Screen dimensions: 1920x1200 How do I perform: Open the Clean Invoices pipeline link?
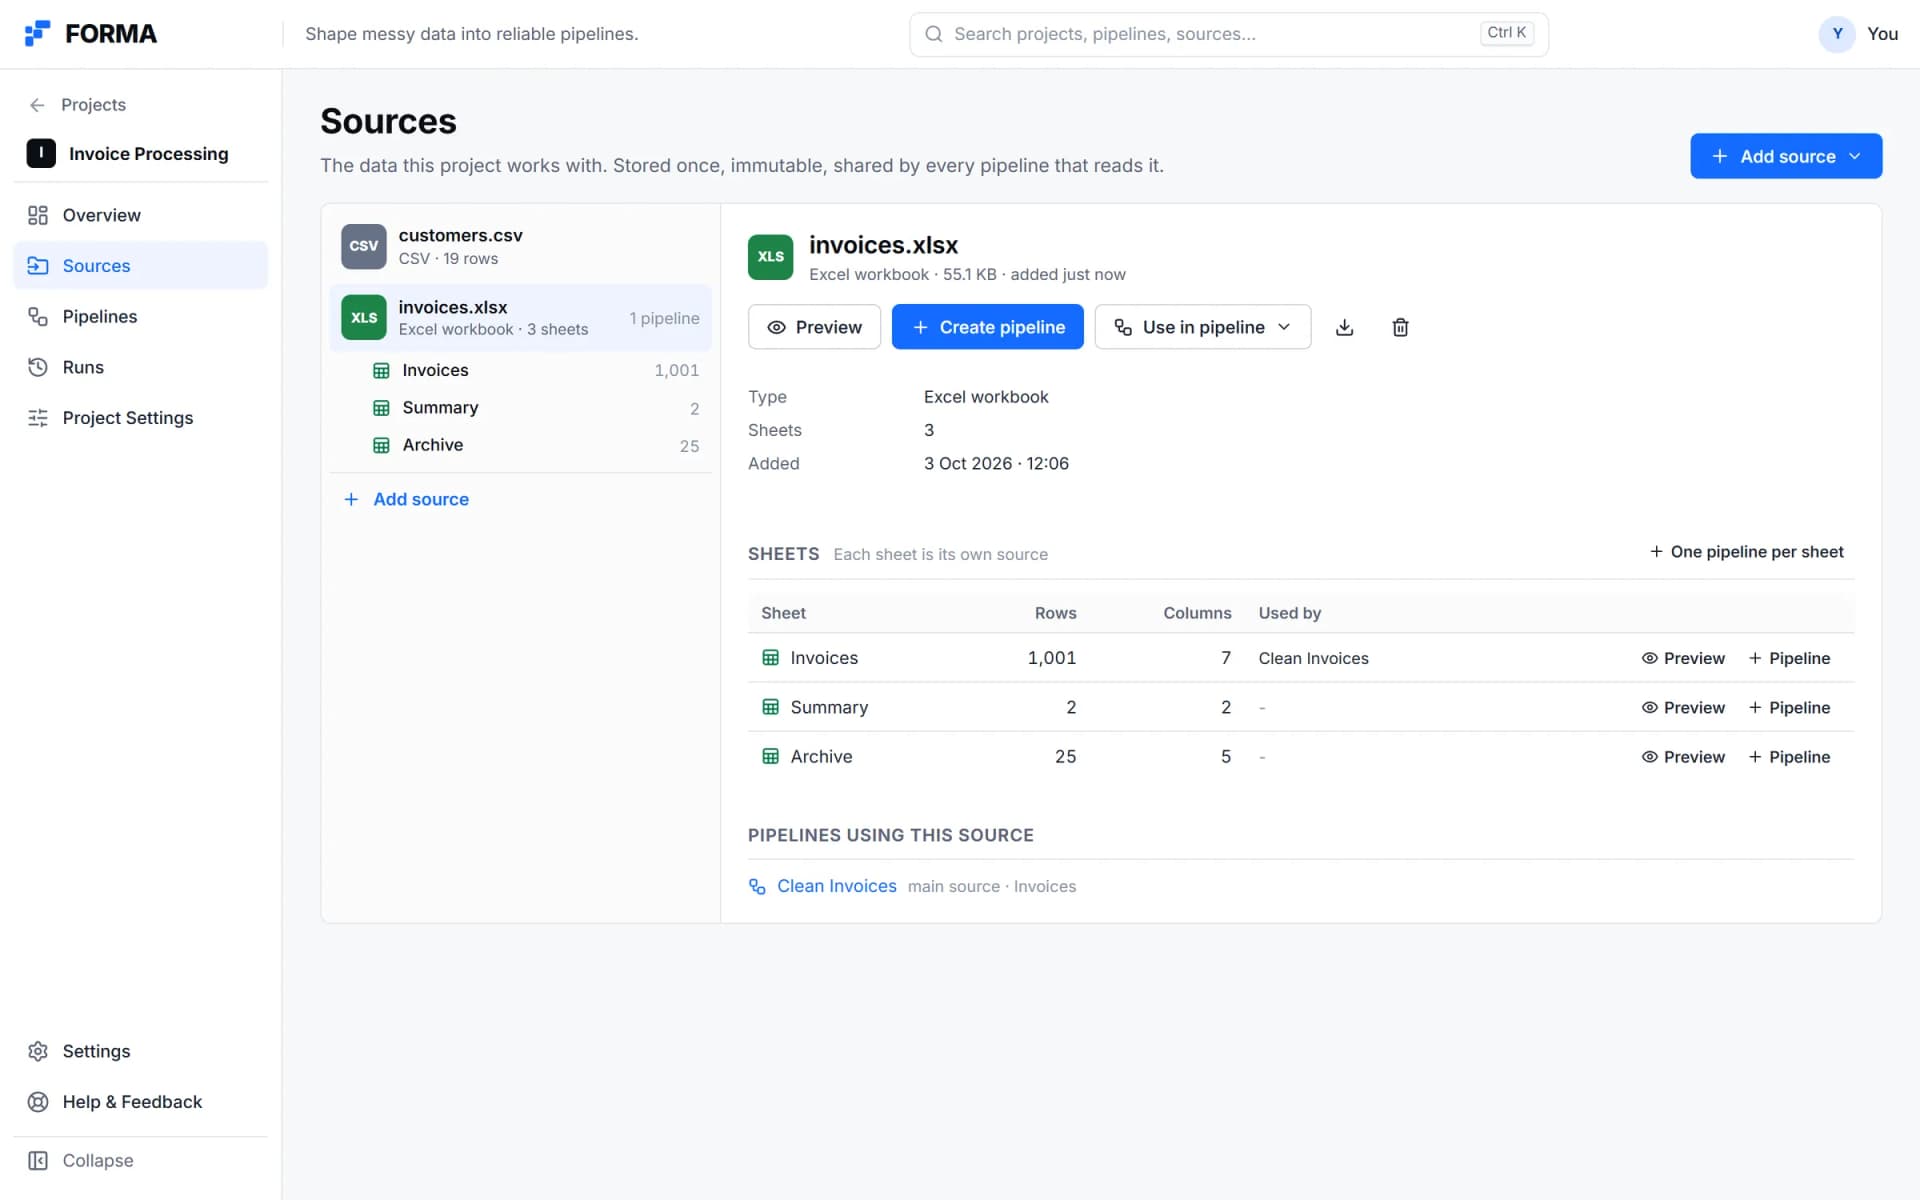pos(836,886)
